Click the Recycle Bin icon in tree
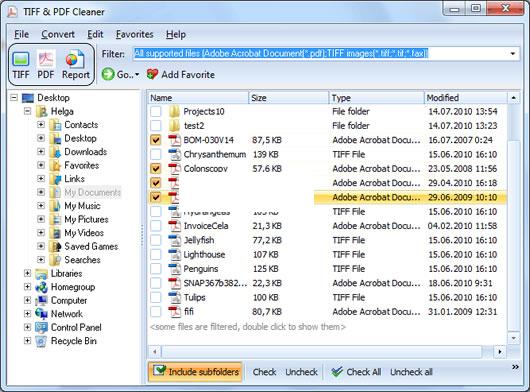This screenshot has width=530, height=392. pyautogui.click(x=41, y=341)
